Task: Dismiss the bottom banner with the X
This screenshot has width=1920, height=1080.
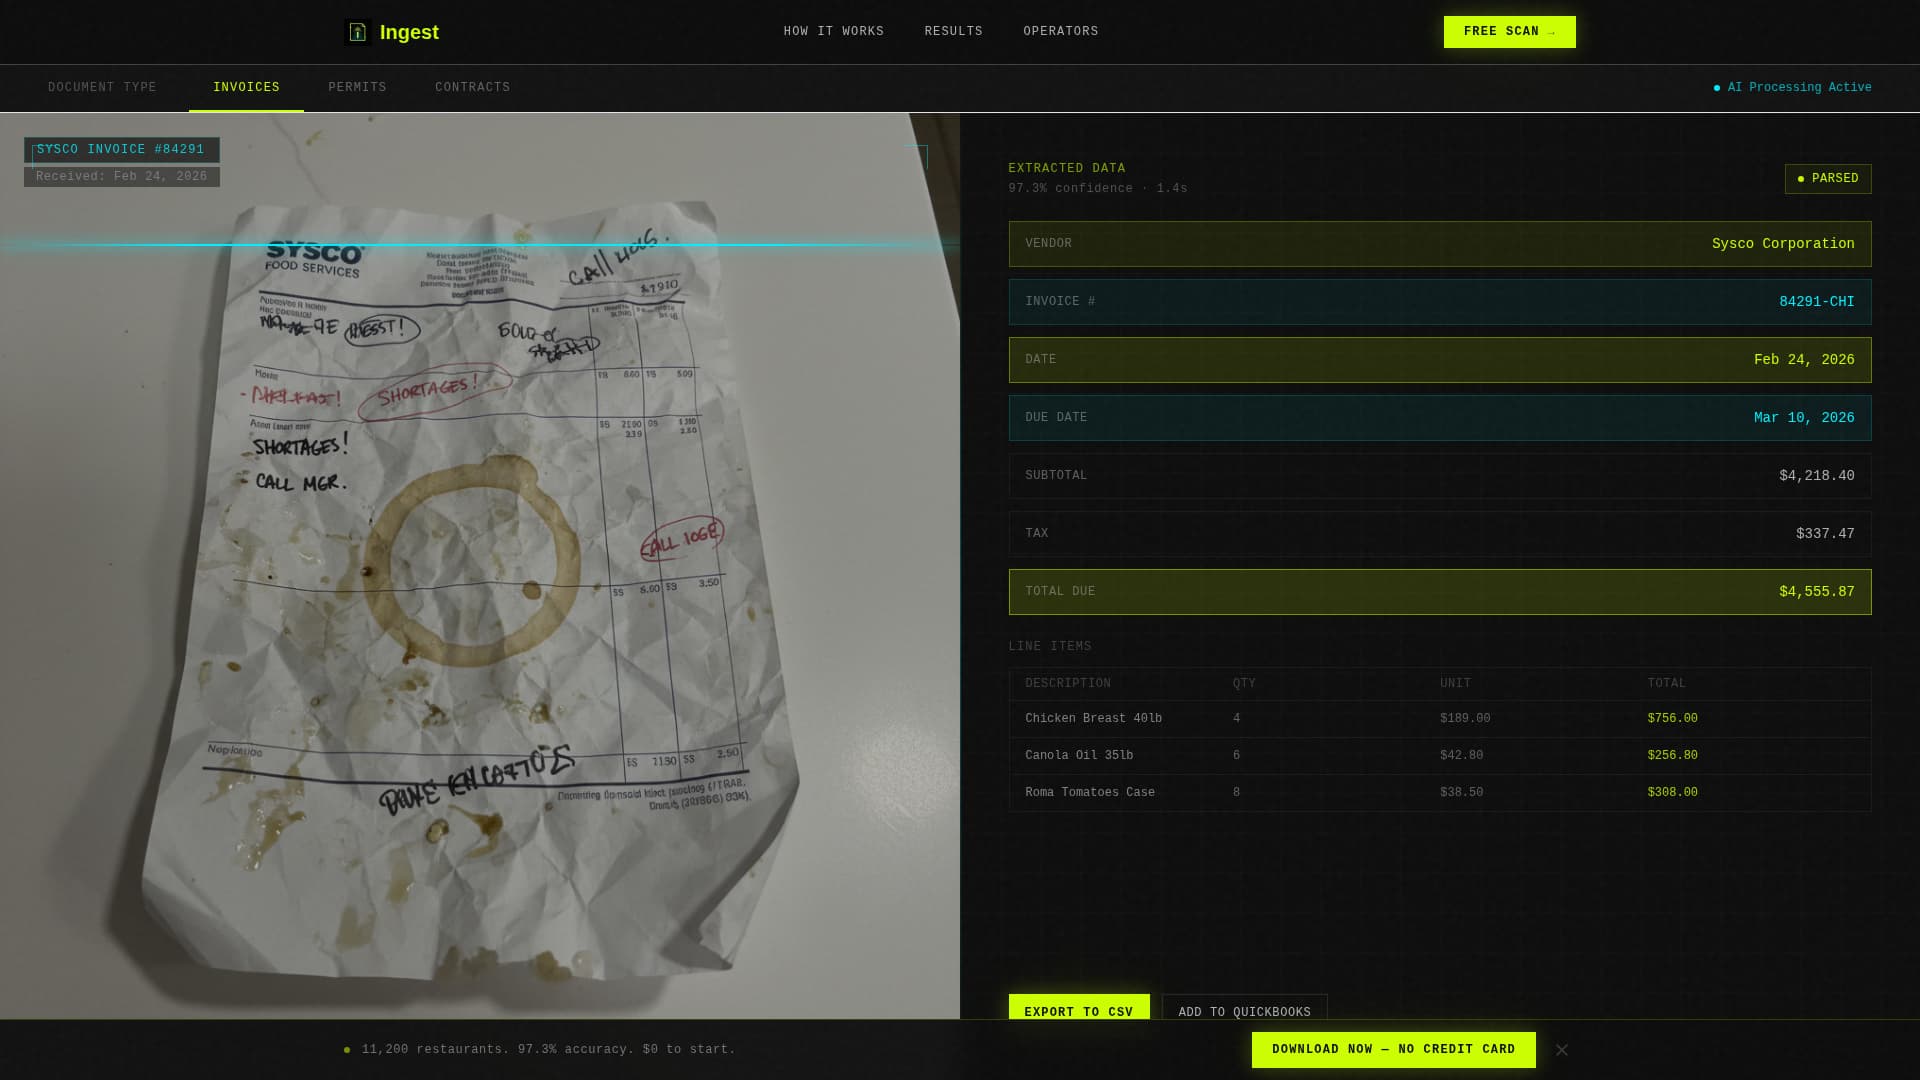Action: pyautogui.click(x=1562, y=1050)
